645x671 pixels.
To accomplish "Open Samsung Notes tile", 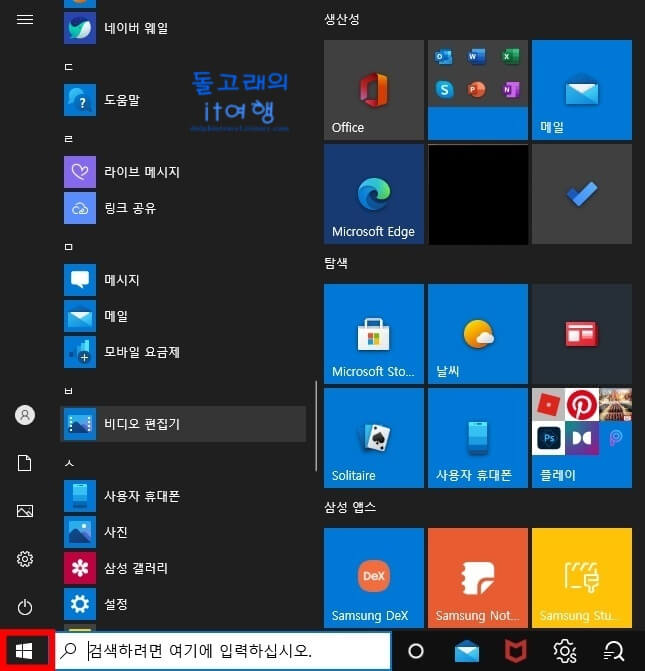I will pyautogui.click(x=478, y=578).
